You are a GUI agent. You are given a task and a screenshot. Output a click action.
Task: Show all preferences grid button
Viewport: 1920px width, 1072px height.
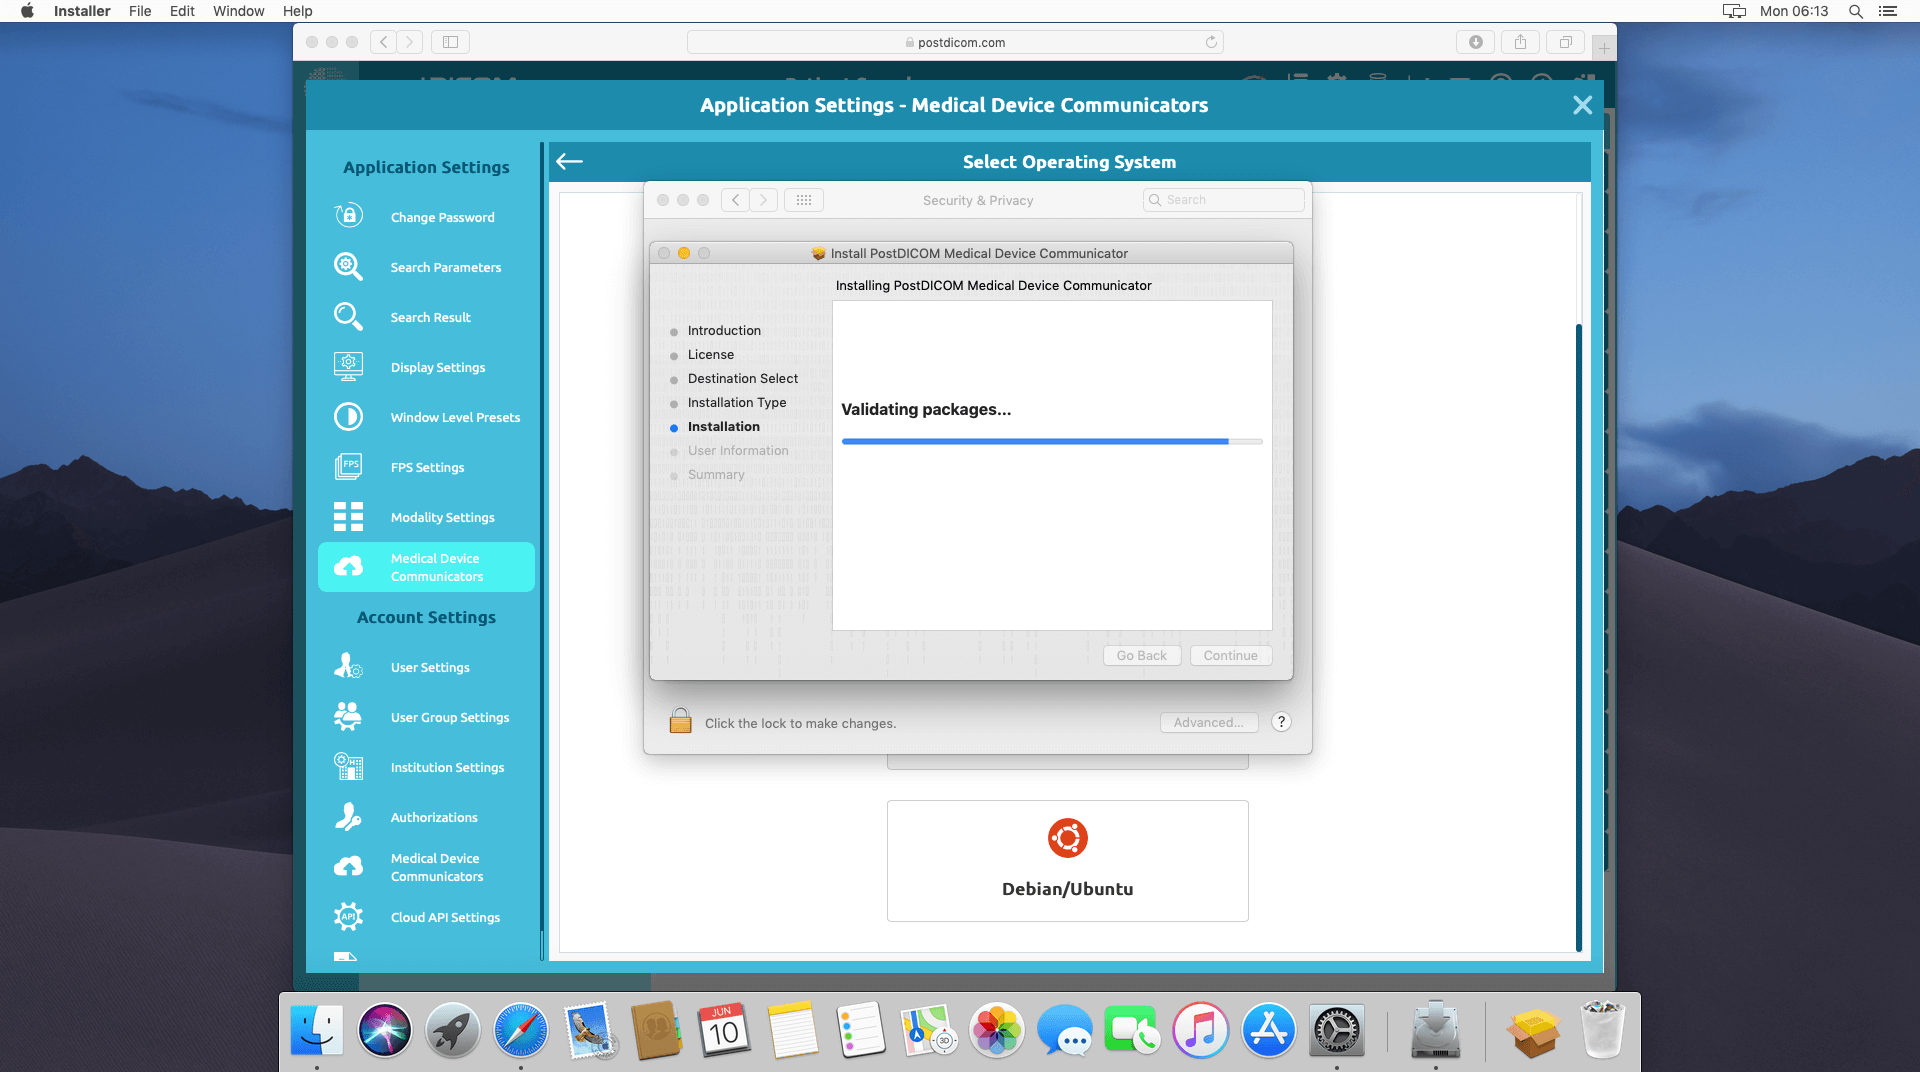pos(804,200)
